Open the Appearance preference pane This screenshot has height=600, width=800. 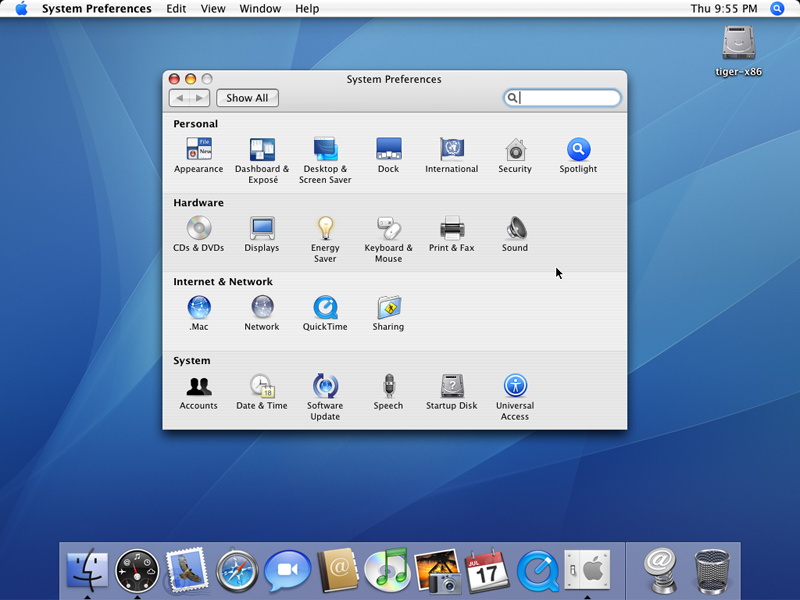(198, 150)
